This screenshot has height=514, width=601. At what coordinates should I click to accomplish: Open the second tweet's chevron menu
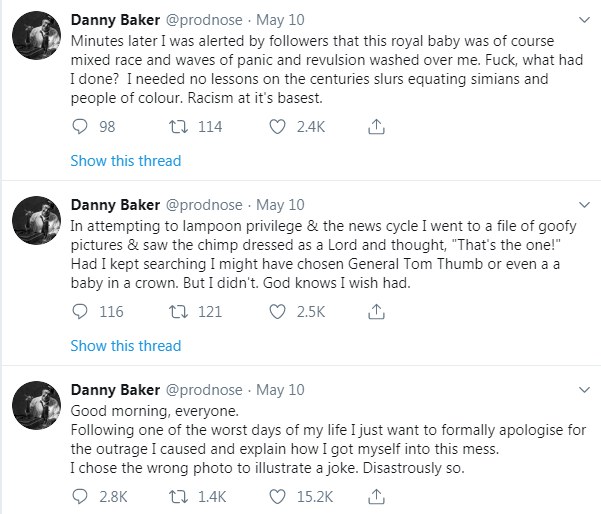[x=584, y=205]
